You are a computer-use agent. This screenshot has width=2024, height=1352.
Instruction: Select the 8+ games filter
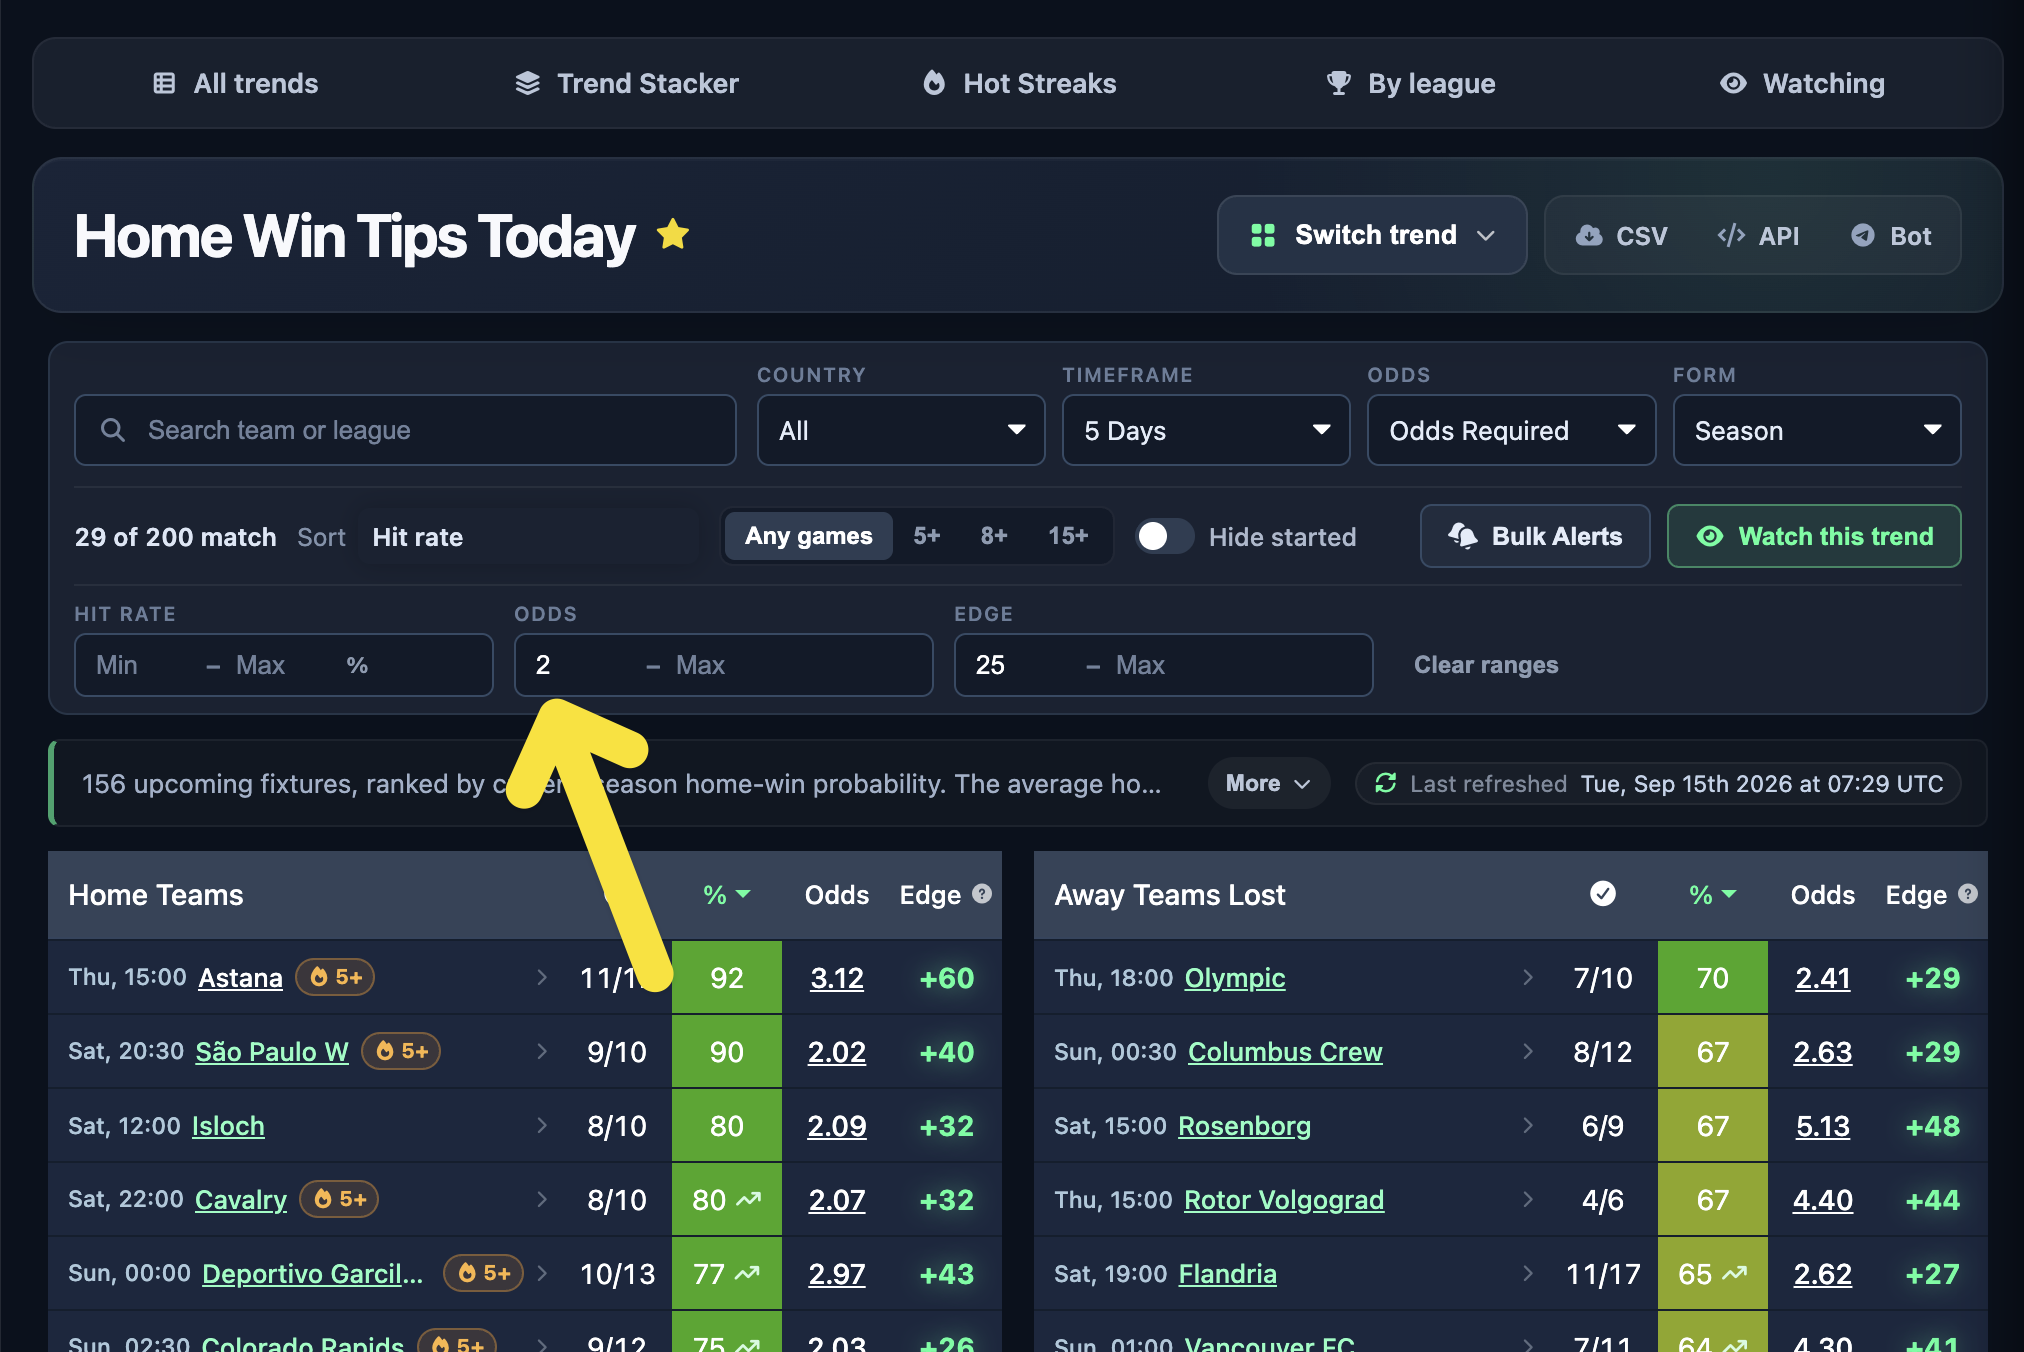tap(993, 536)
